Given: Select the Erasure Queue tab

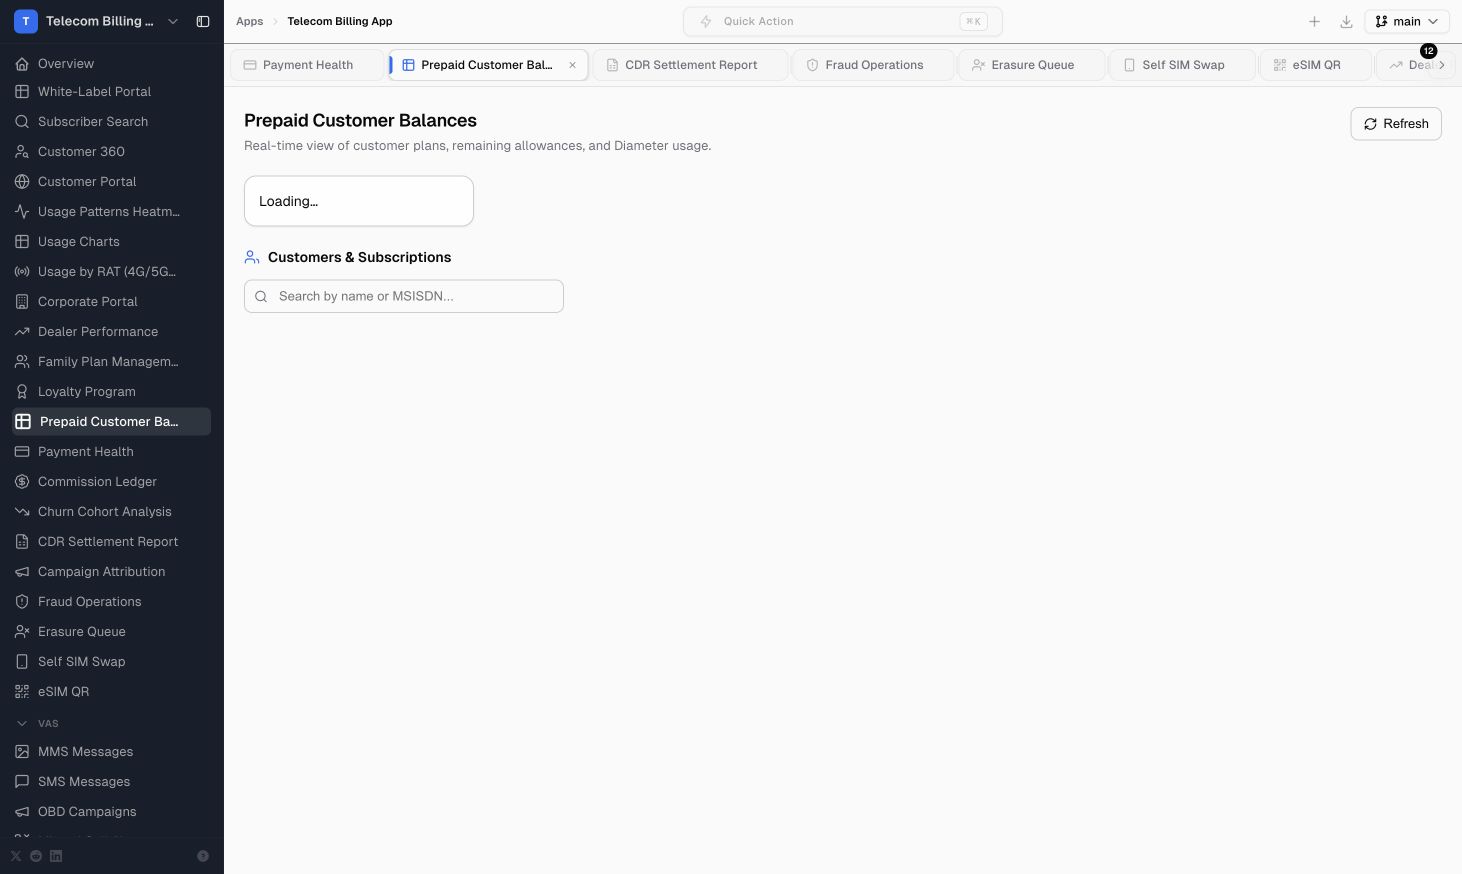Looking at the screenshot, I should pos(1032,65).
